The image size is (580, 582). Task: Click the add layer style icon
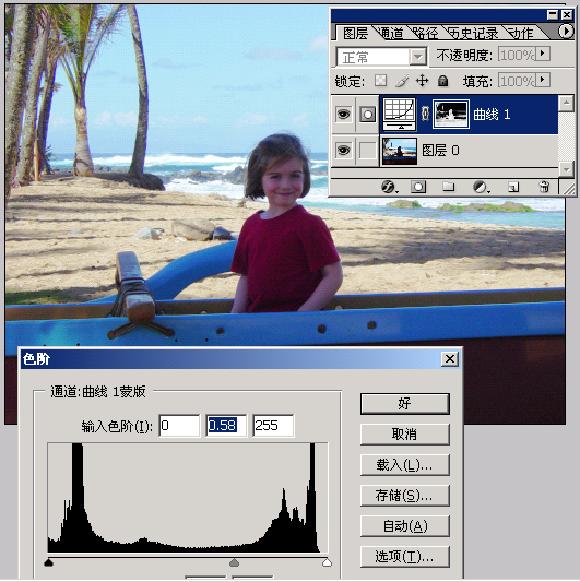click(389, 187)
